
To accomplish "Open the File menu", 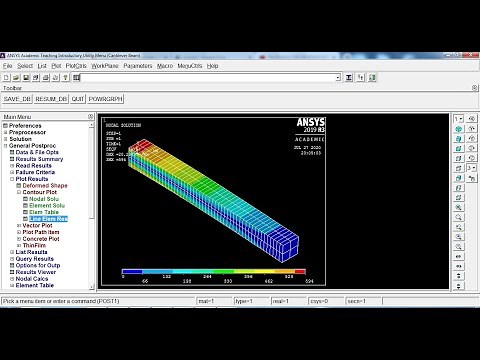I will click(7, 66).
